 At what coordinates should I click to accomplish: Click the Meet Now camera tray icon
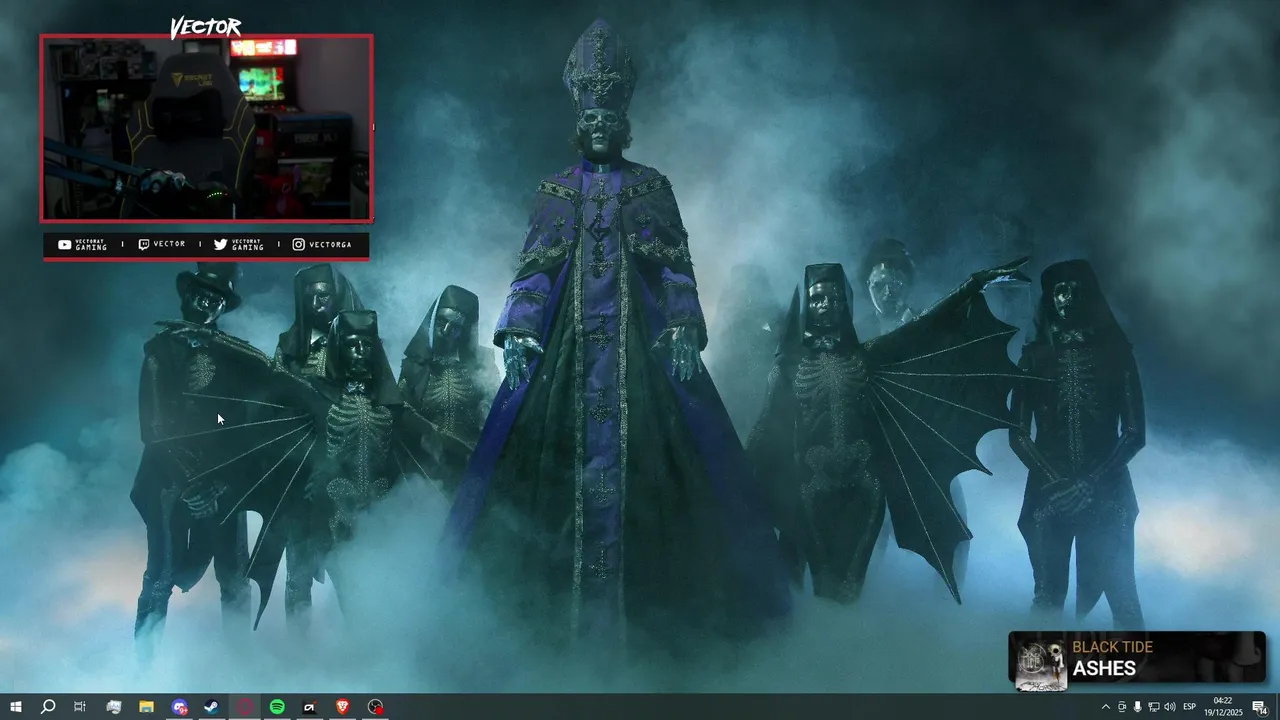click(x=1121, y=707)
